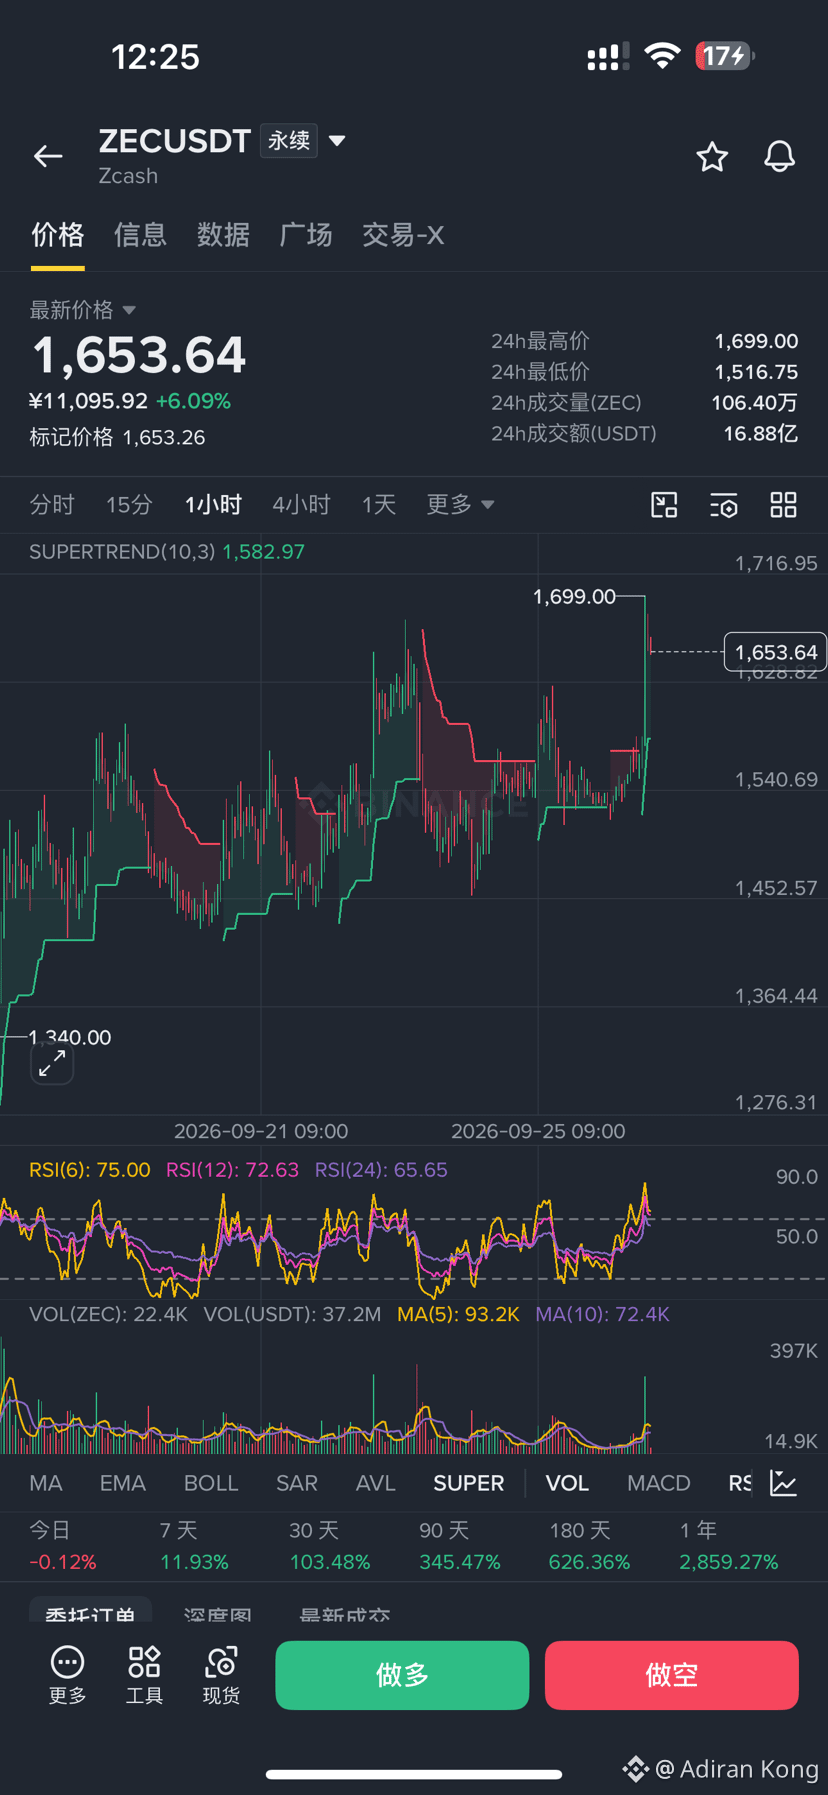Open the chart drawing tools icon

click(664, 505)
